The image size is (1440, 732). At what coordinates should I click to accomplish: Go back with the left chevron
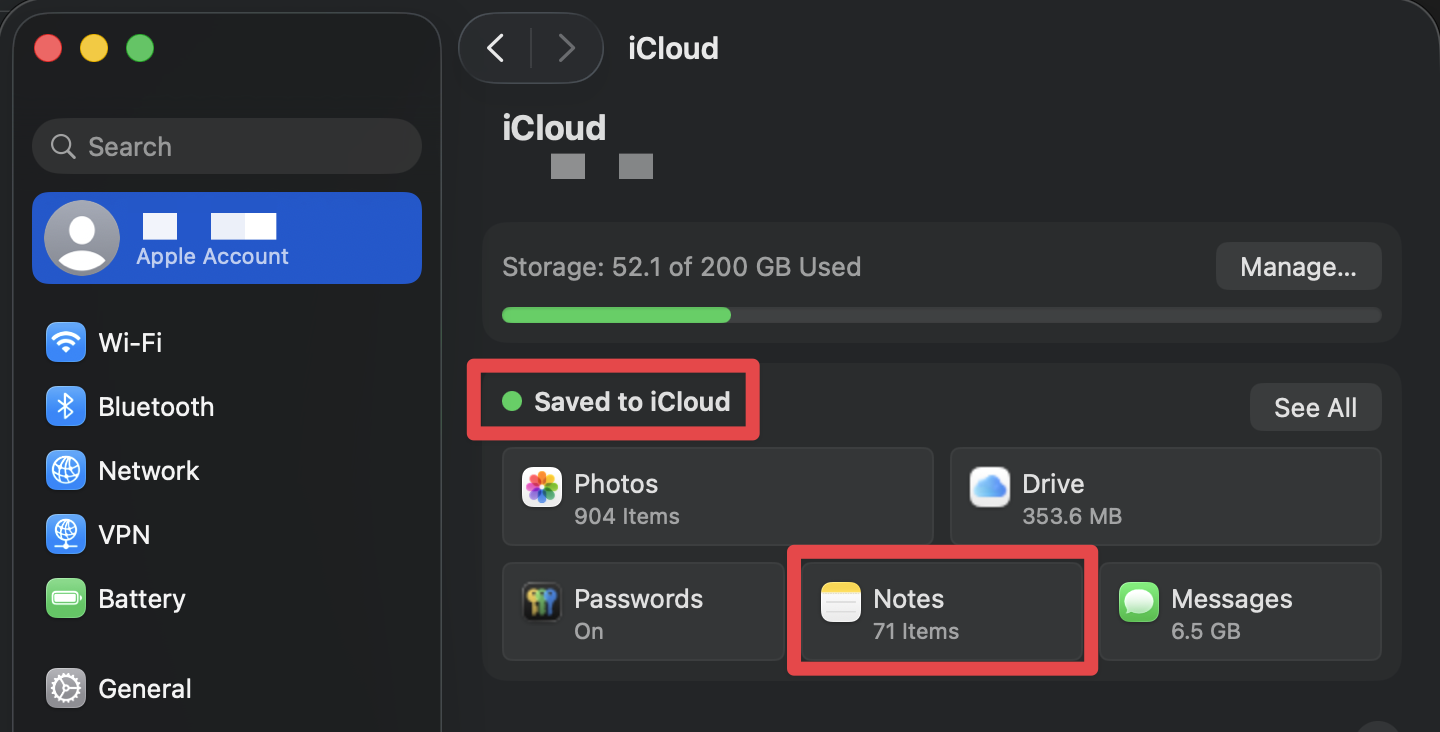coord(495,48)
